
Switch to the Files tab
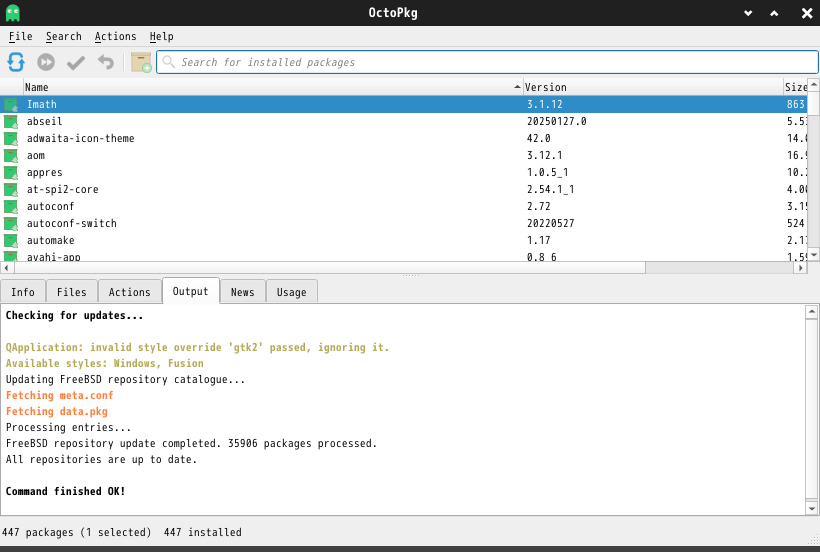pos(72,292)
